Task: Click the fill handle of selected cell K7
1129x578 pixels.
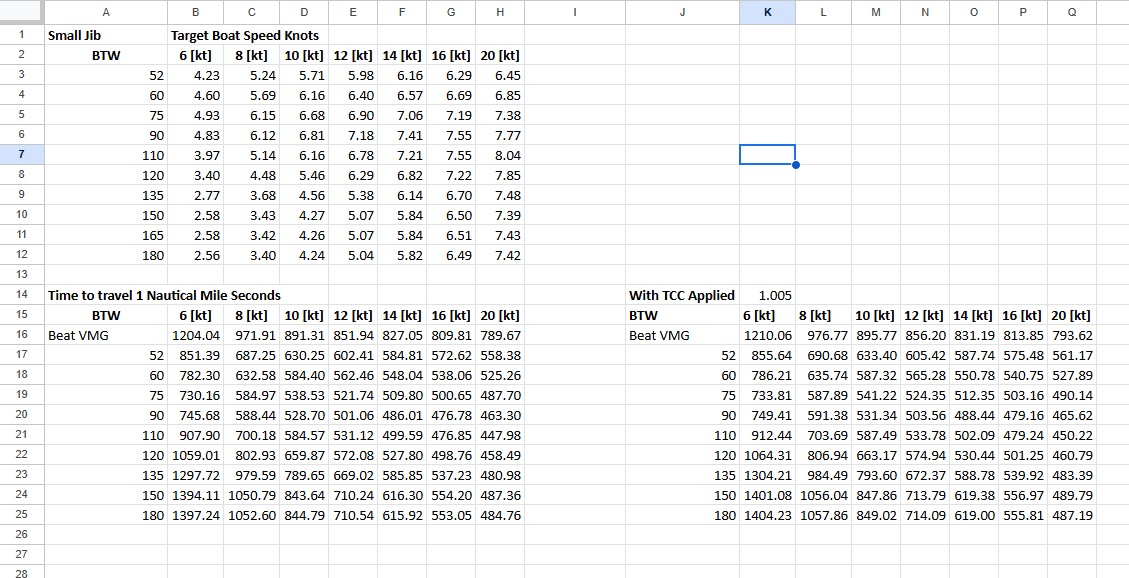Action: [x=795, y=165]
